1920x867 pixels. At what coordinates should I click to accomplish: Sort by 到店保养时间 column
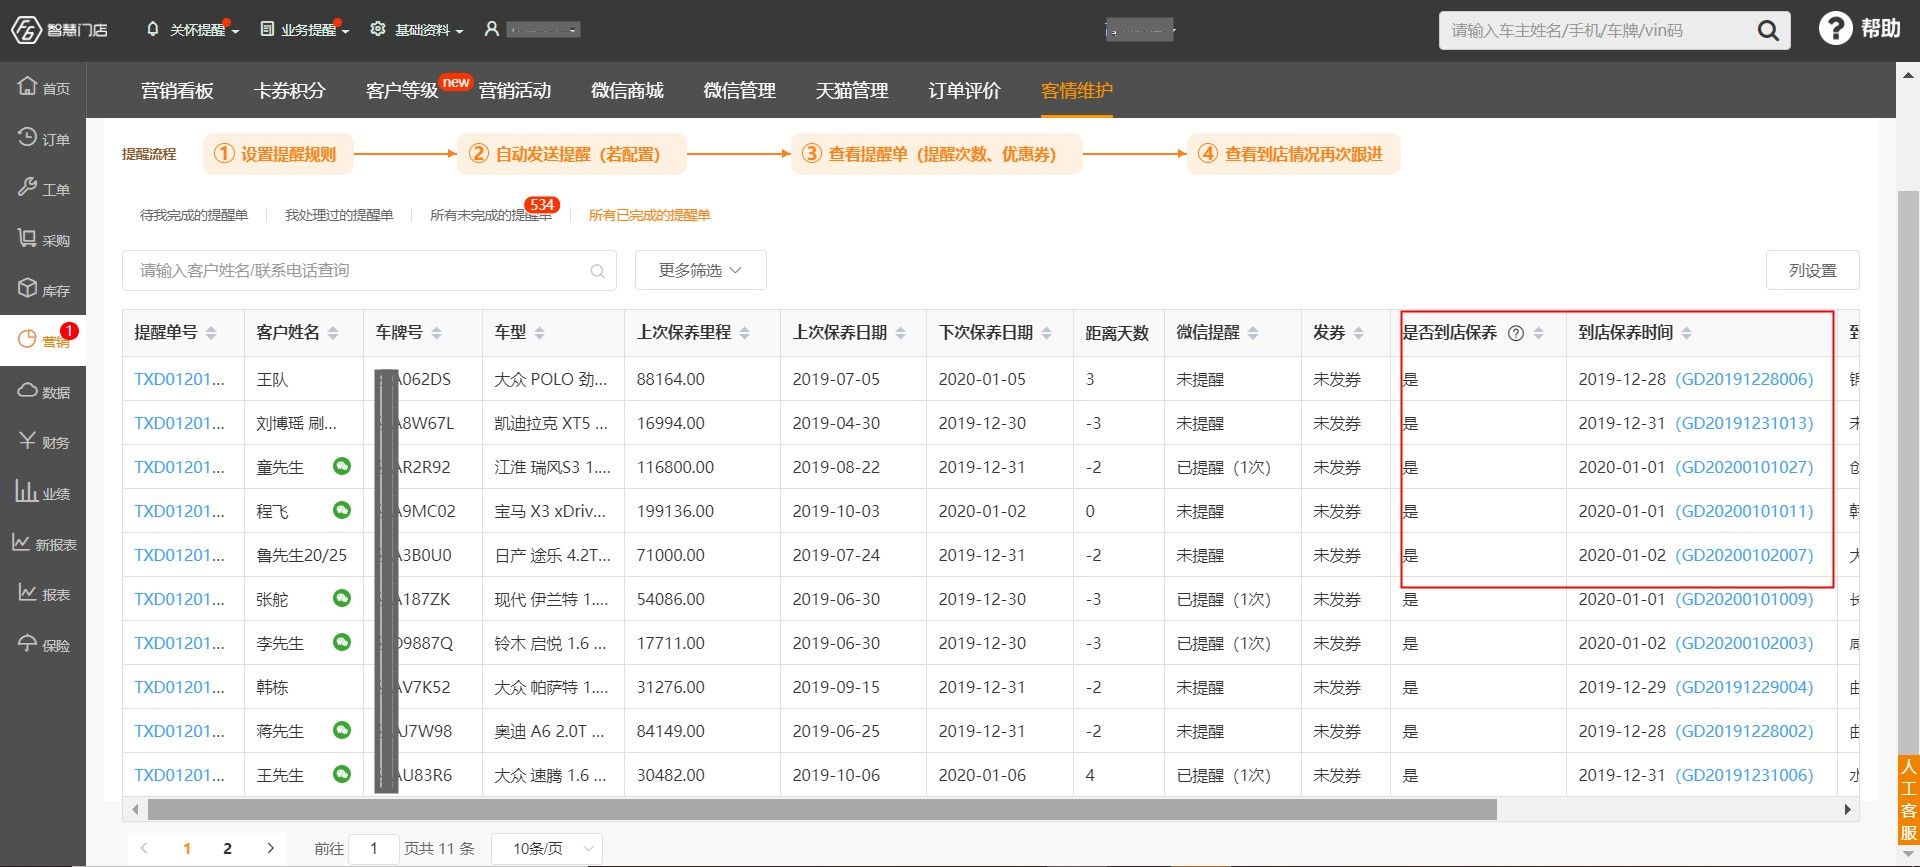coord(1686,333)
